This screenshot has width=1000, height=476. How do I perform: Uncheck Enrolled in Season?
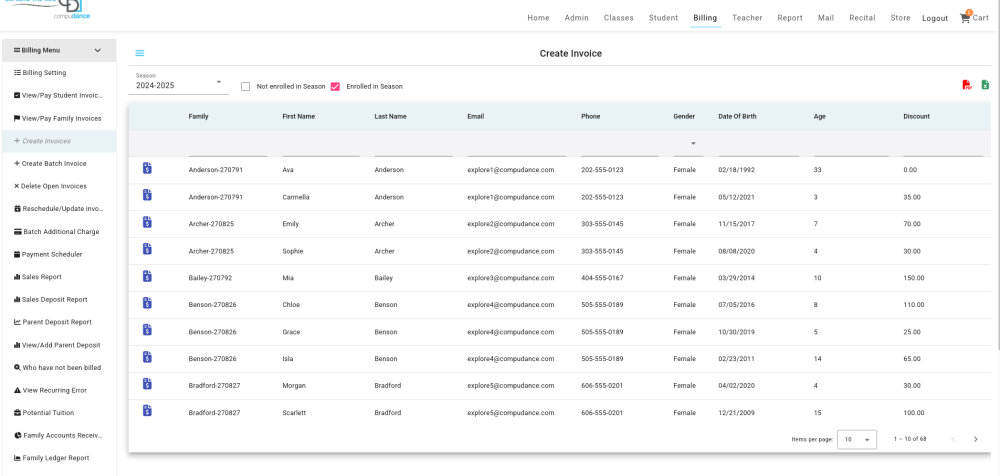(x=335, y=86)
